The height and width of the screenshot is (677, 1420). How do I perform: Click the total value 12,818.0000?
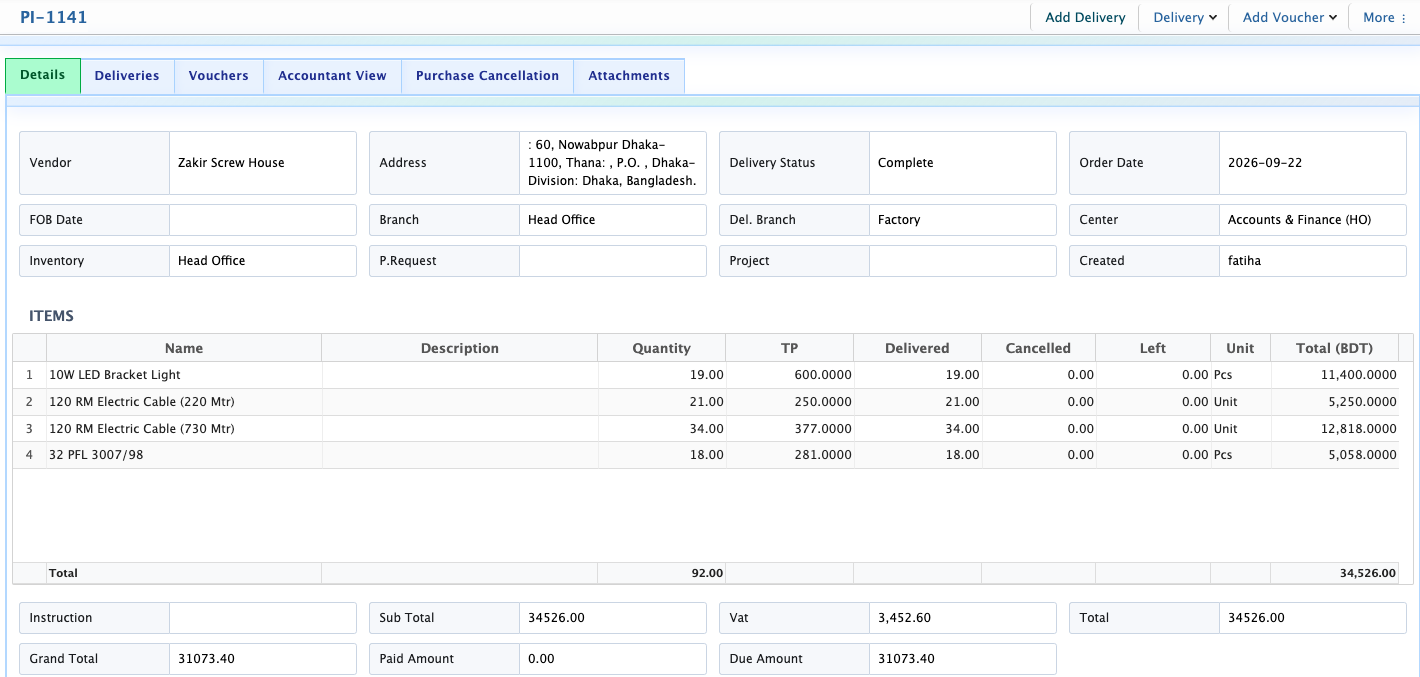1358,429
